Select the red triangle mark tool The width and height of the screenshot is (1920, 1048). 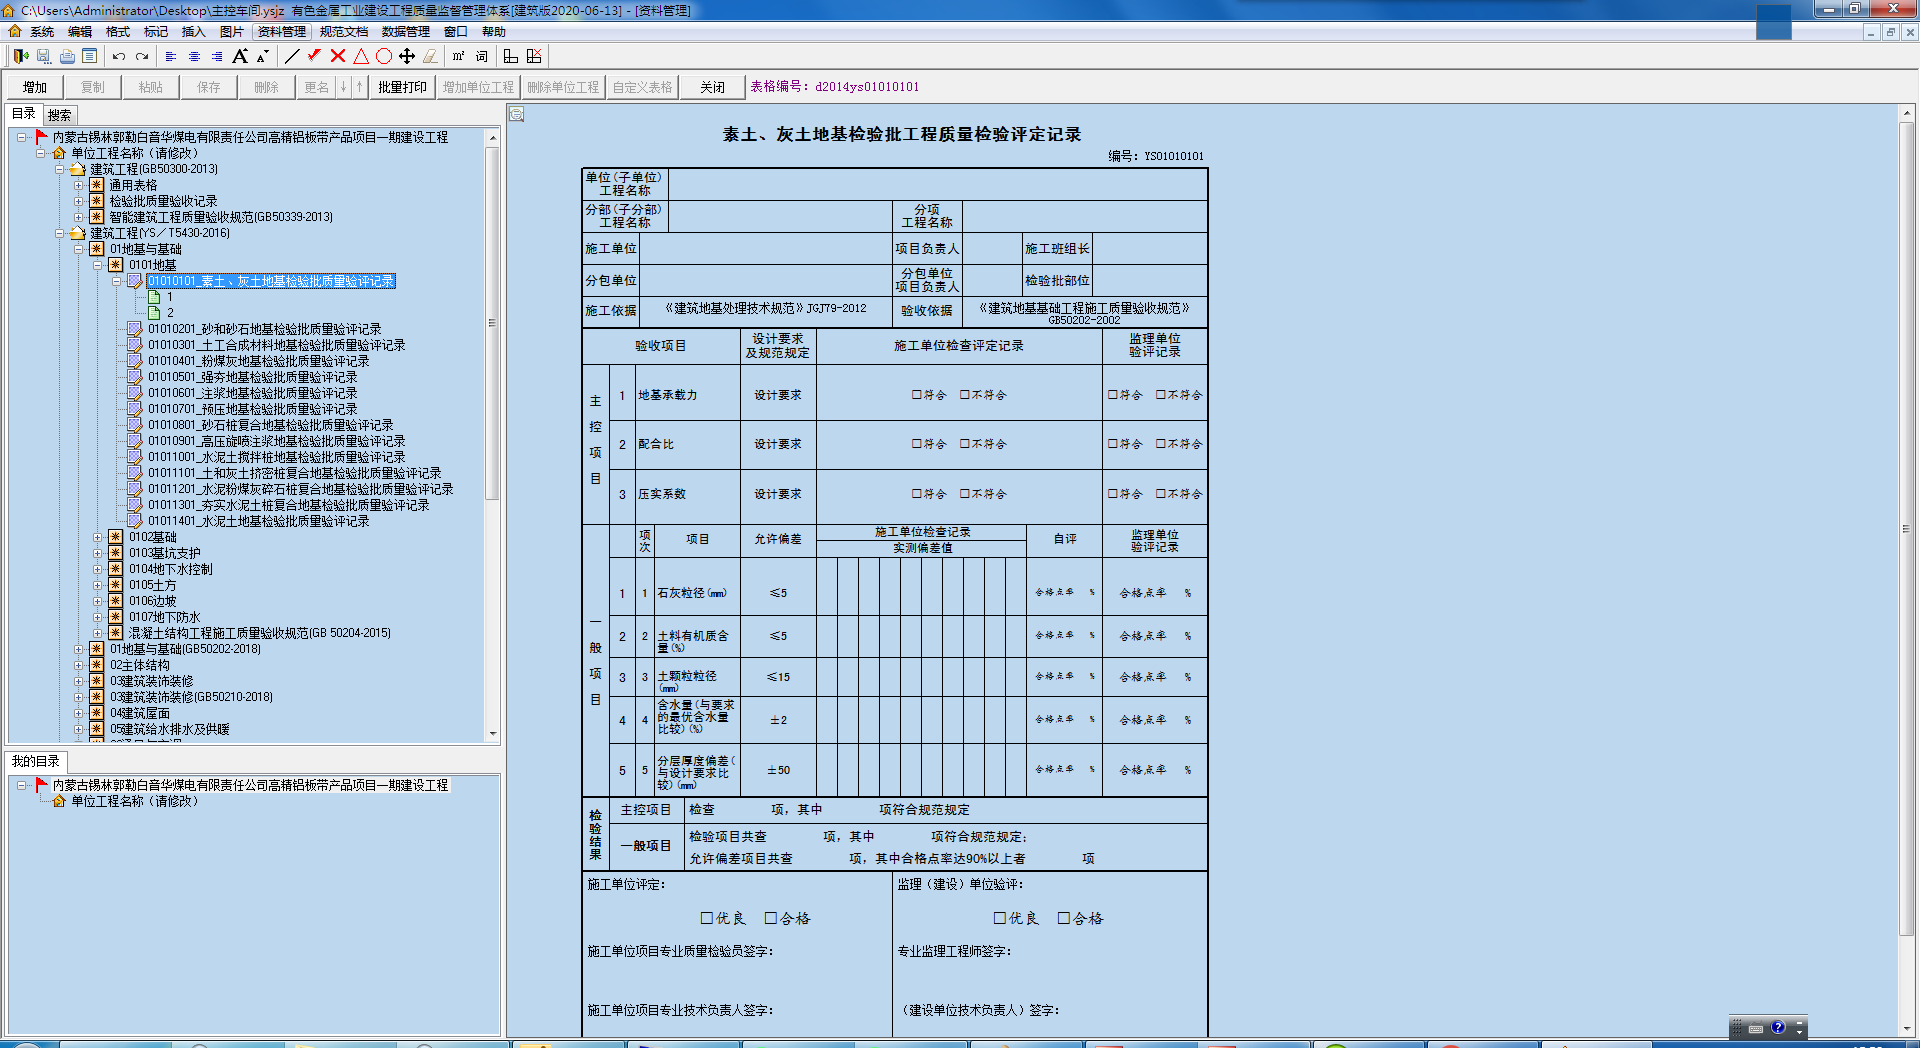point(361,56)
